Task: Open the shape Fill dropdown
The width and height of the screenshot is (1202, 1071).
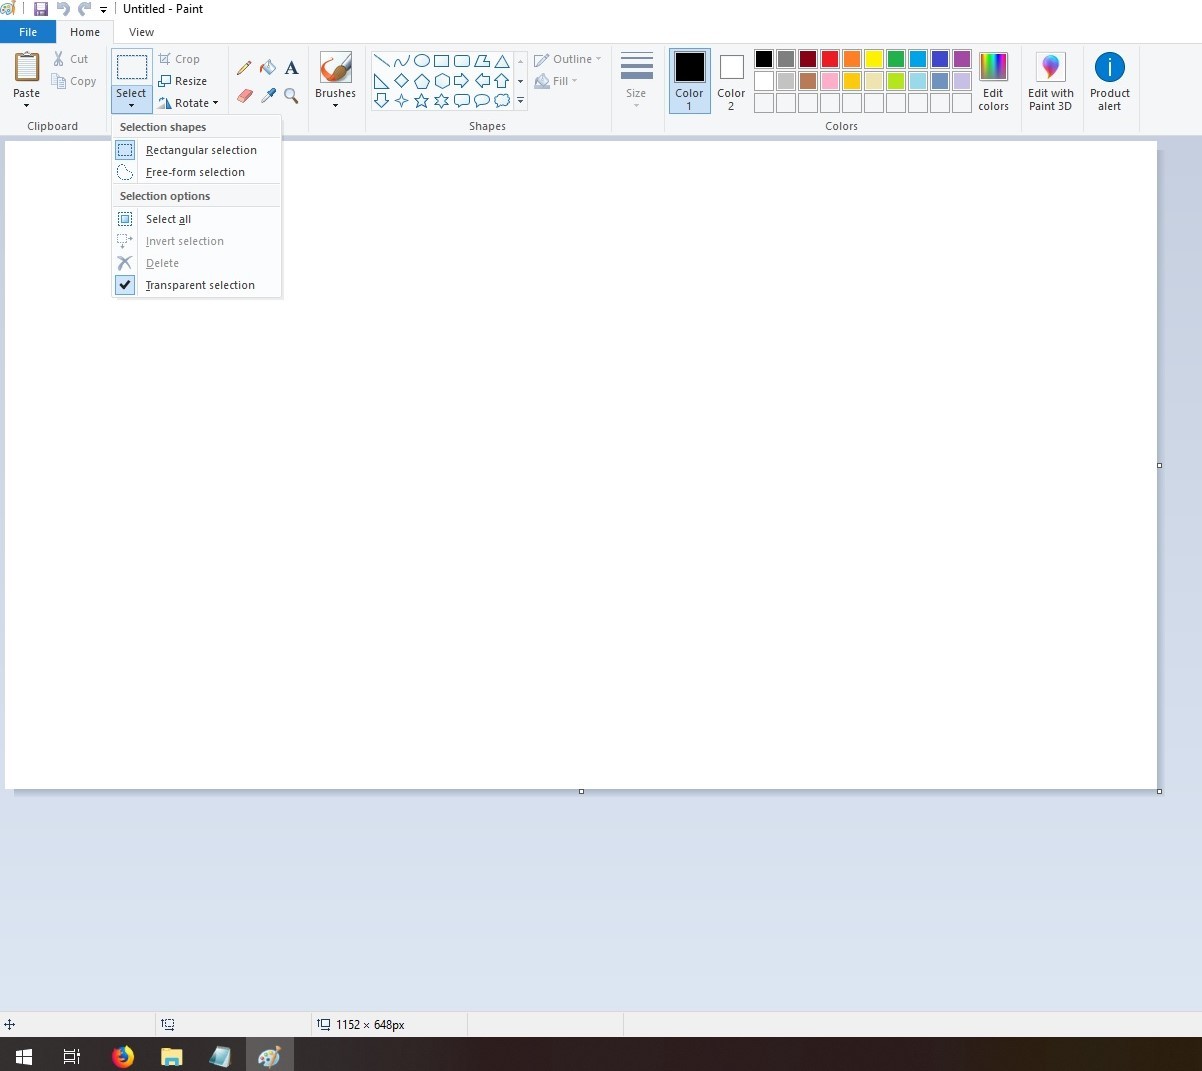Action: (556, 81)
